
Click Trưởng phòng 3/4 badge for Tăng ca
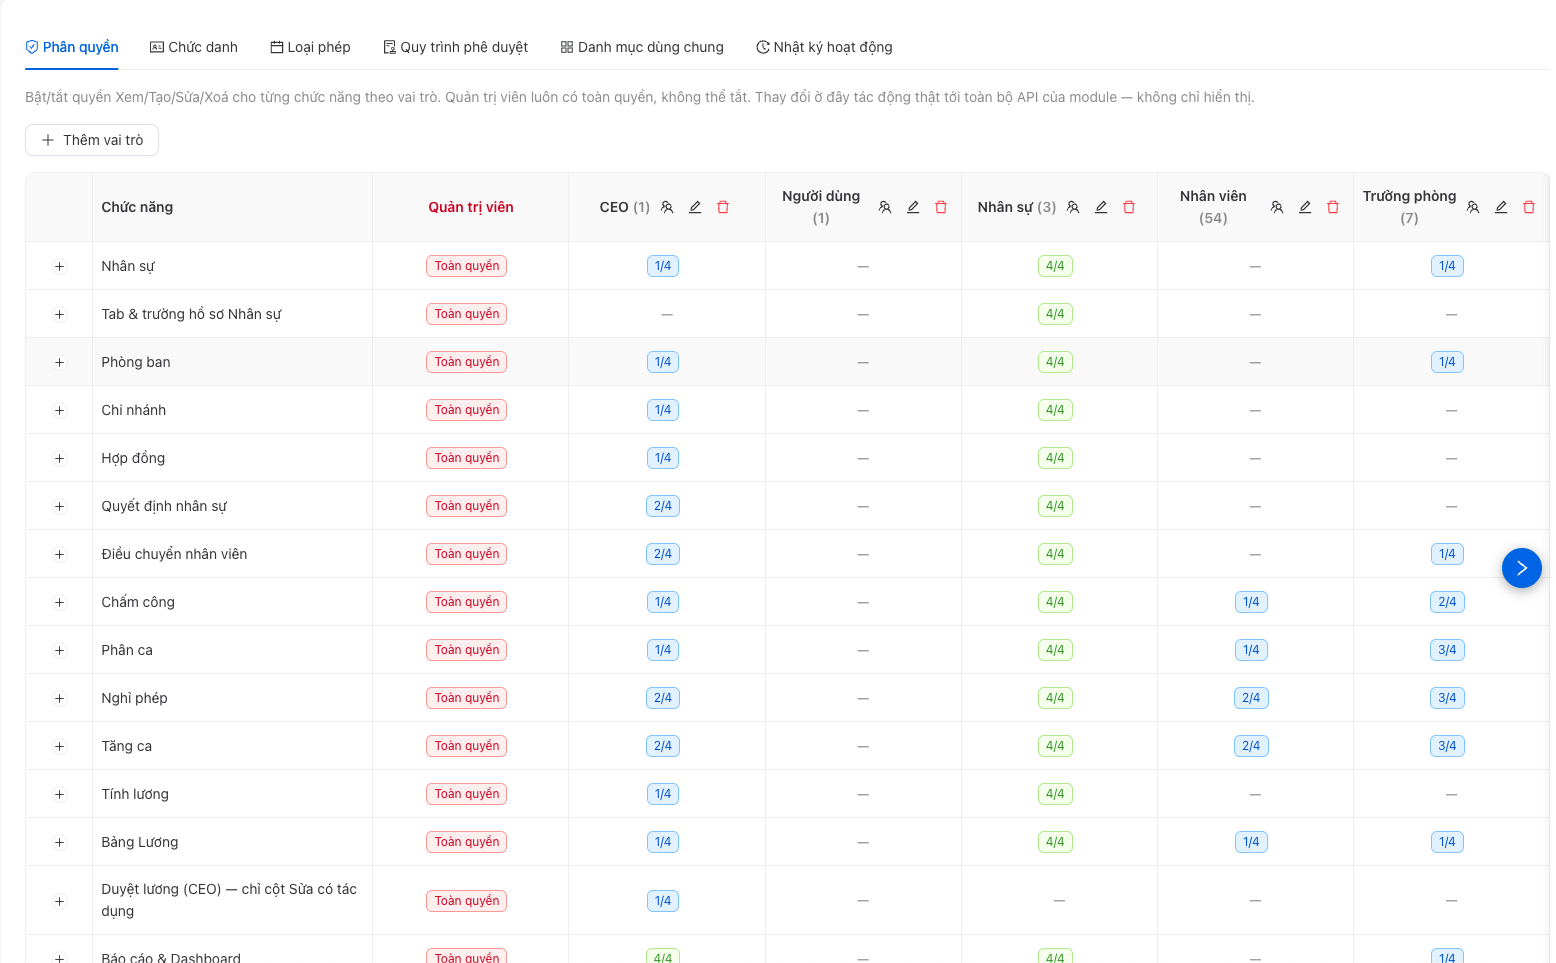pyautogui.click(x=1447, y=746)
